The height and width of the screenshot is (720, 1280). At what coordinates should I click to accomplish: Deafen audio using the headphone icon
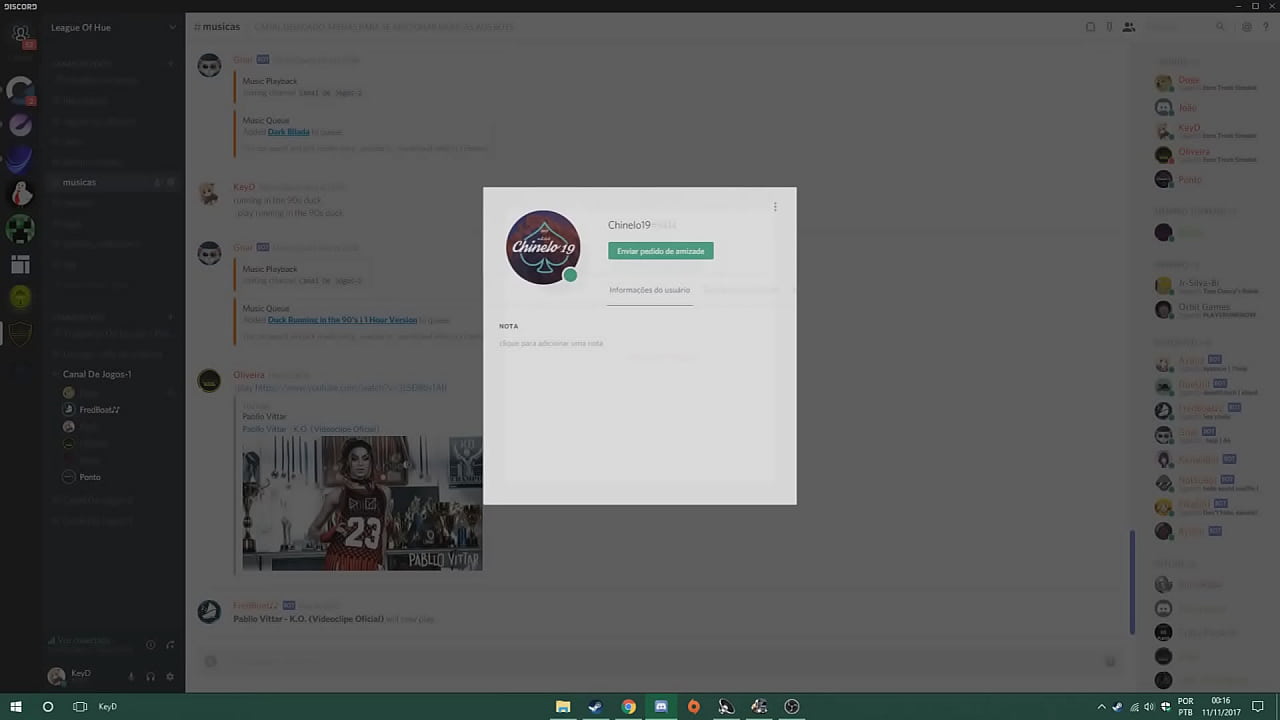click(150, 677)
